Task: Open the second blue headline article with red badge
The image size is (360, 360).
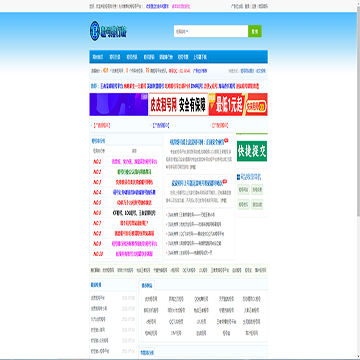Action: coord(196,183)
